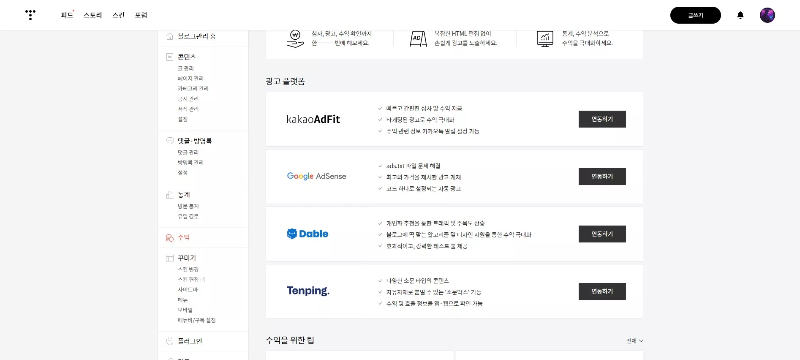
Task: Expand the 전체 dropdown beside 수익을 위한 팁
Action: click(x=635, y=341)
